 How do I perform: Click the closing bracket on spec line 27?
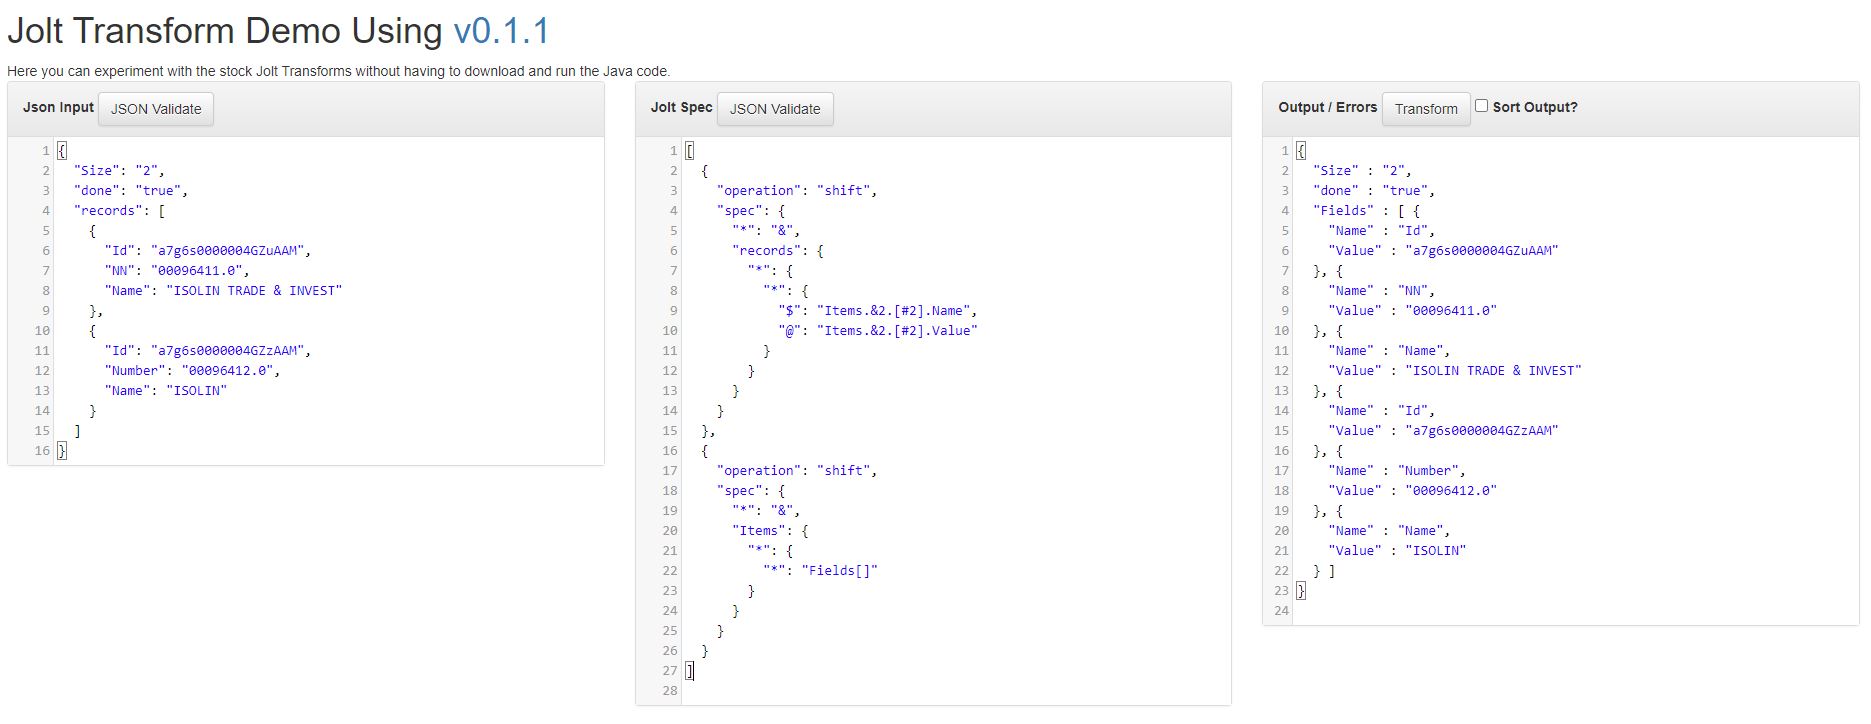689,670
